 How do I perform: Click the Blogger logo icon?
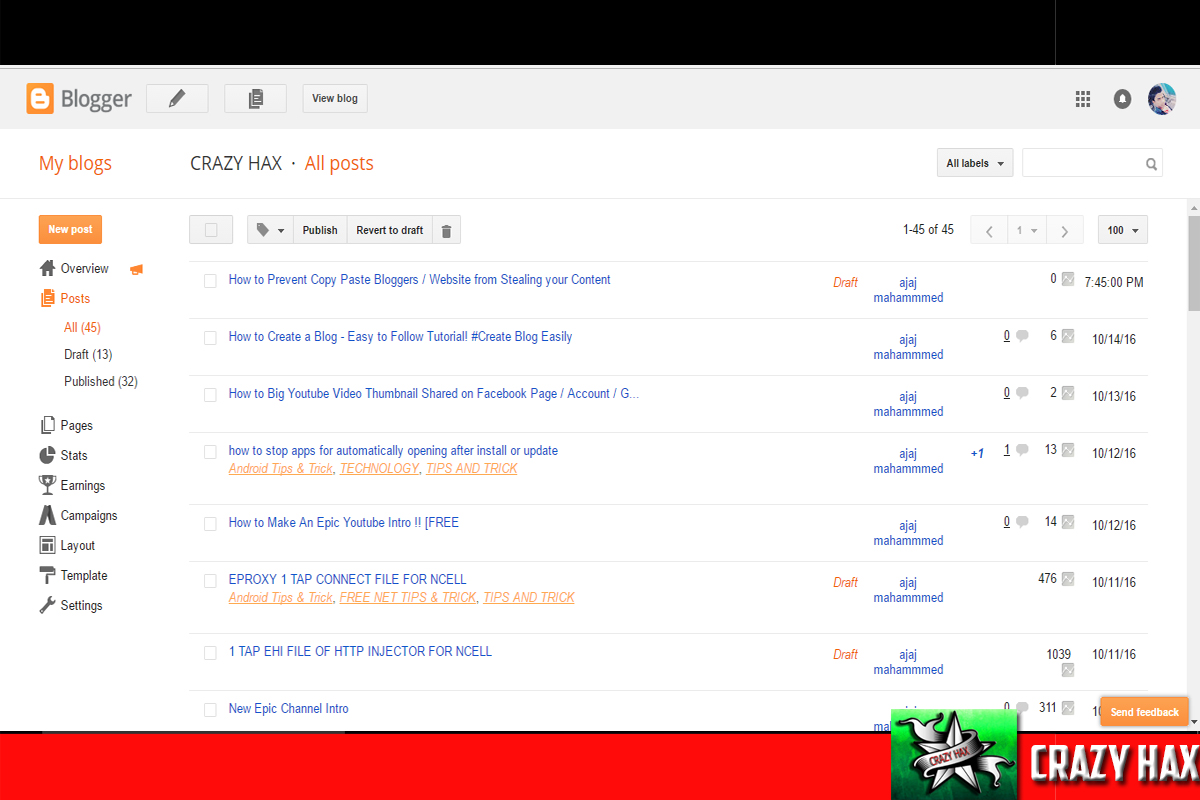click(x=40, y=98)
